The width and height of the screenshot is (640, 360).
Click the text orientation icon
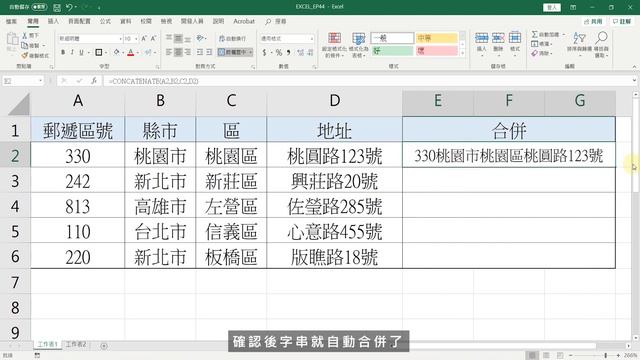(x=200, y=38)
